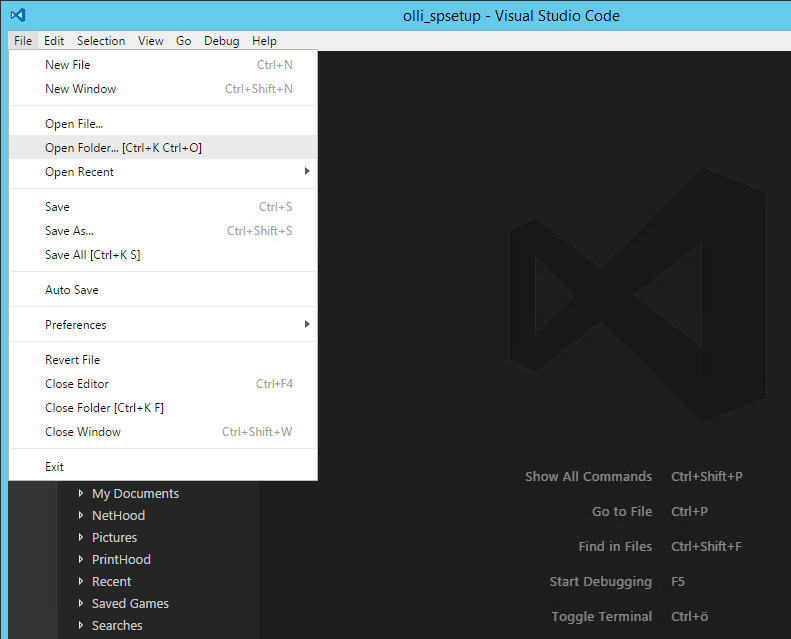Select Pictures in explorer tree
The width and height of the screenshot is (791, 639).
115,537
